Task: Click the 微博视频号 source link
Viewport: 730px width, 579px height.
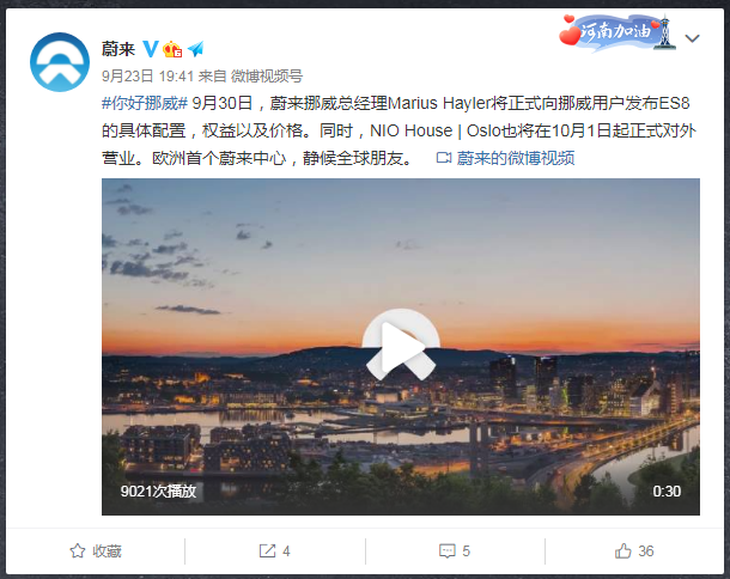Action: pos(267,76)
